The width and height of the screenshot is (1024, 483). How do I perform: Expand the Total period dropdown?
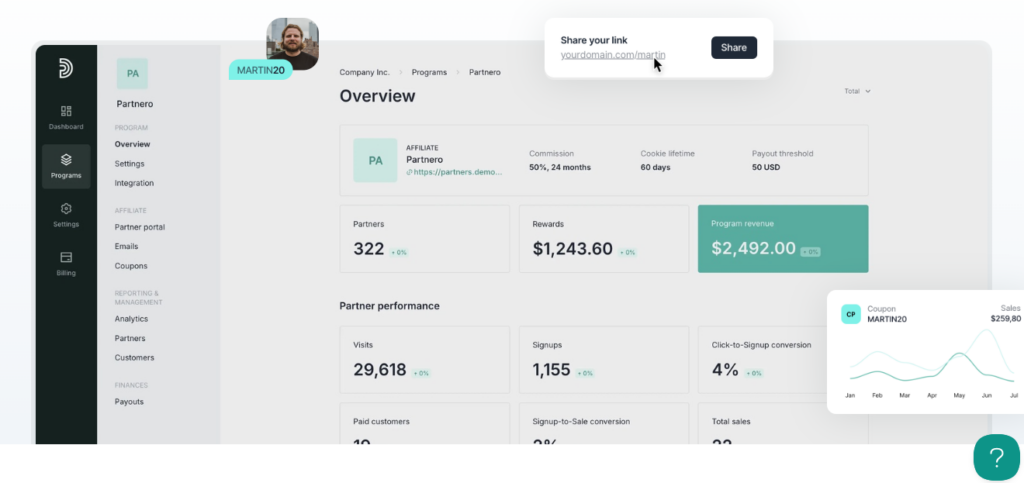(857, 91)
